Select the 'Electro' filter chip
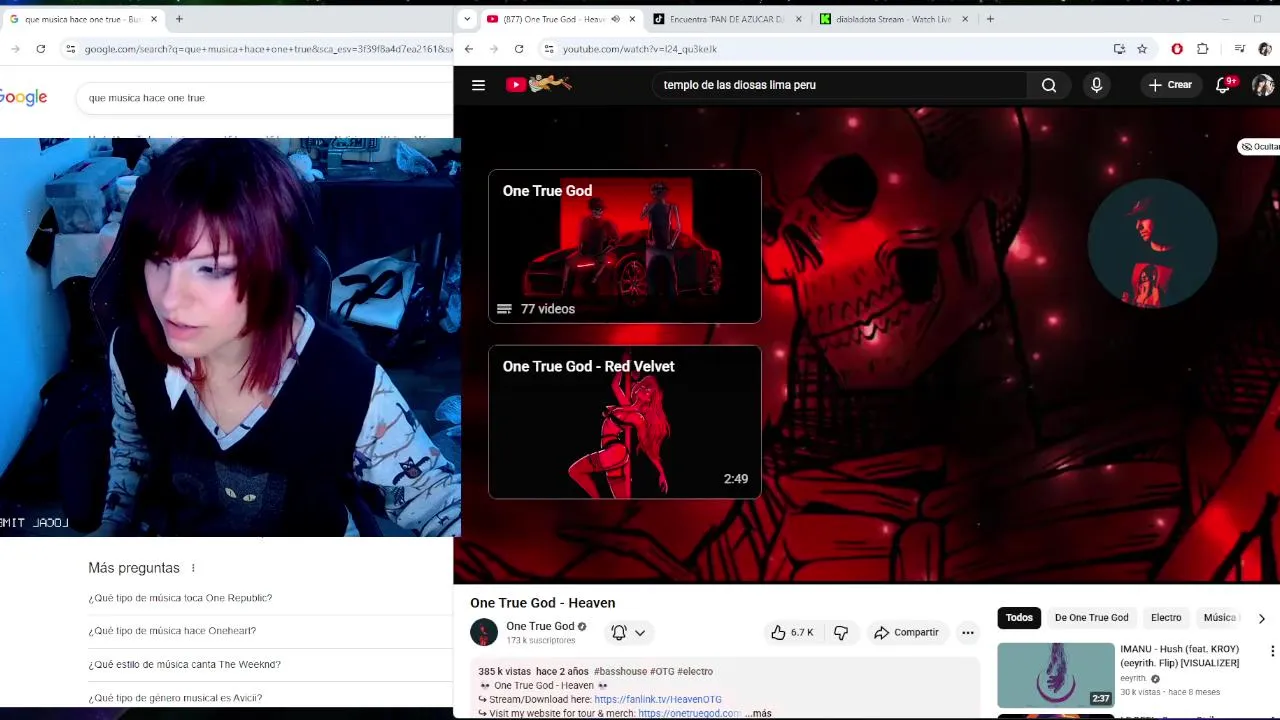1280x720 pixels. [x=1166, y=618]
